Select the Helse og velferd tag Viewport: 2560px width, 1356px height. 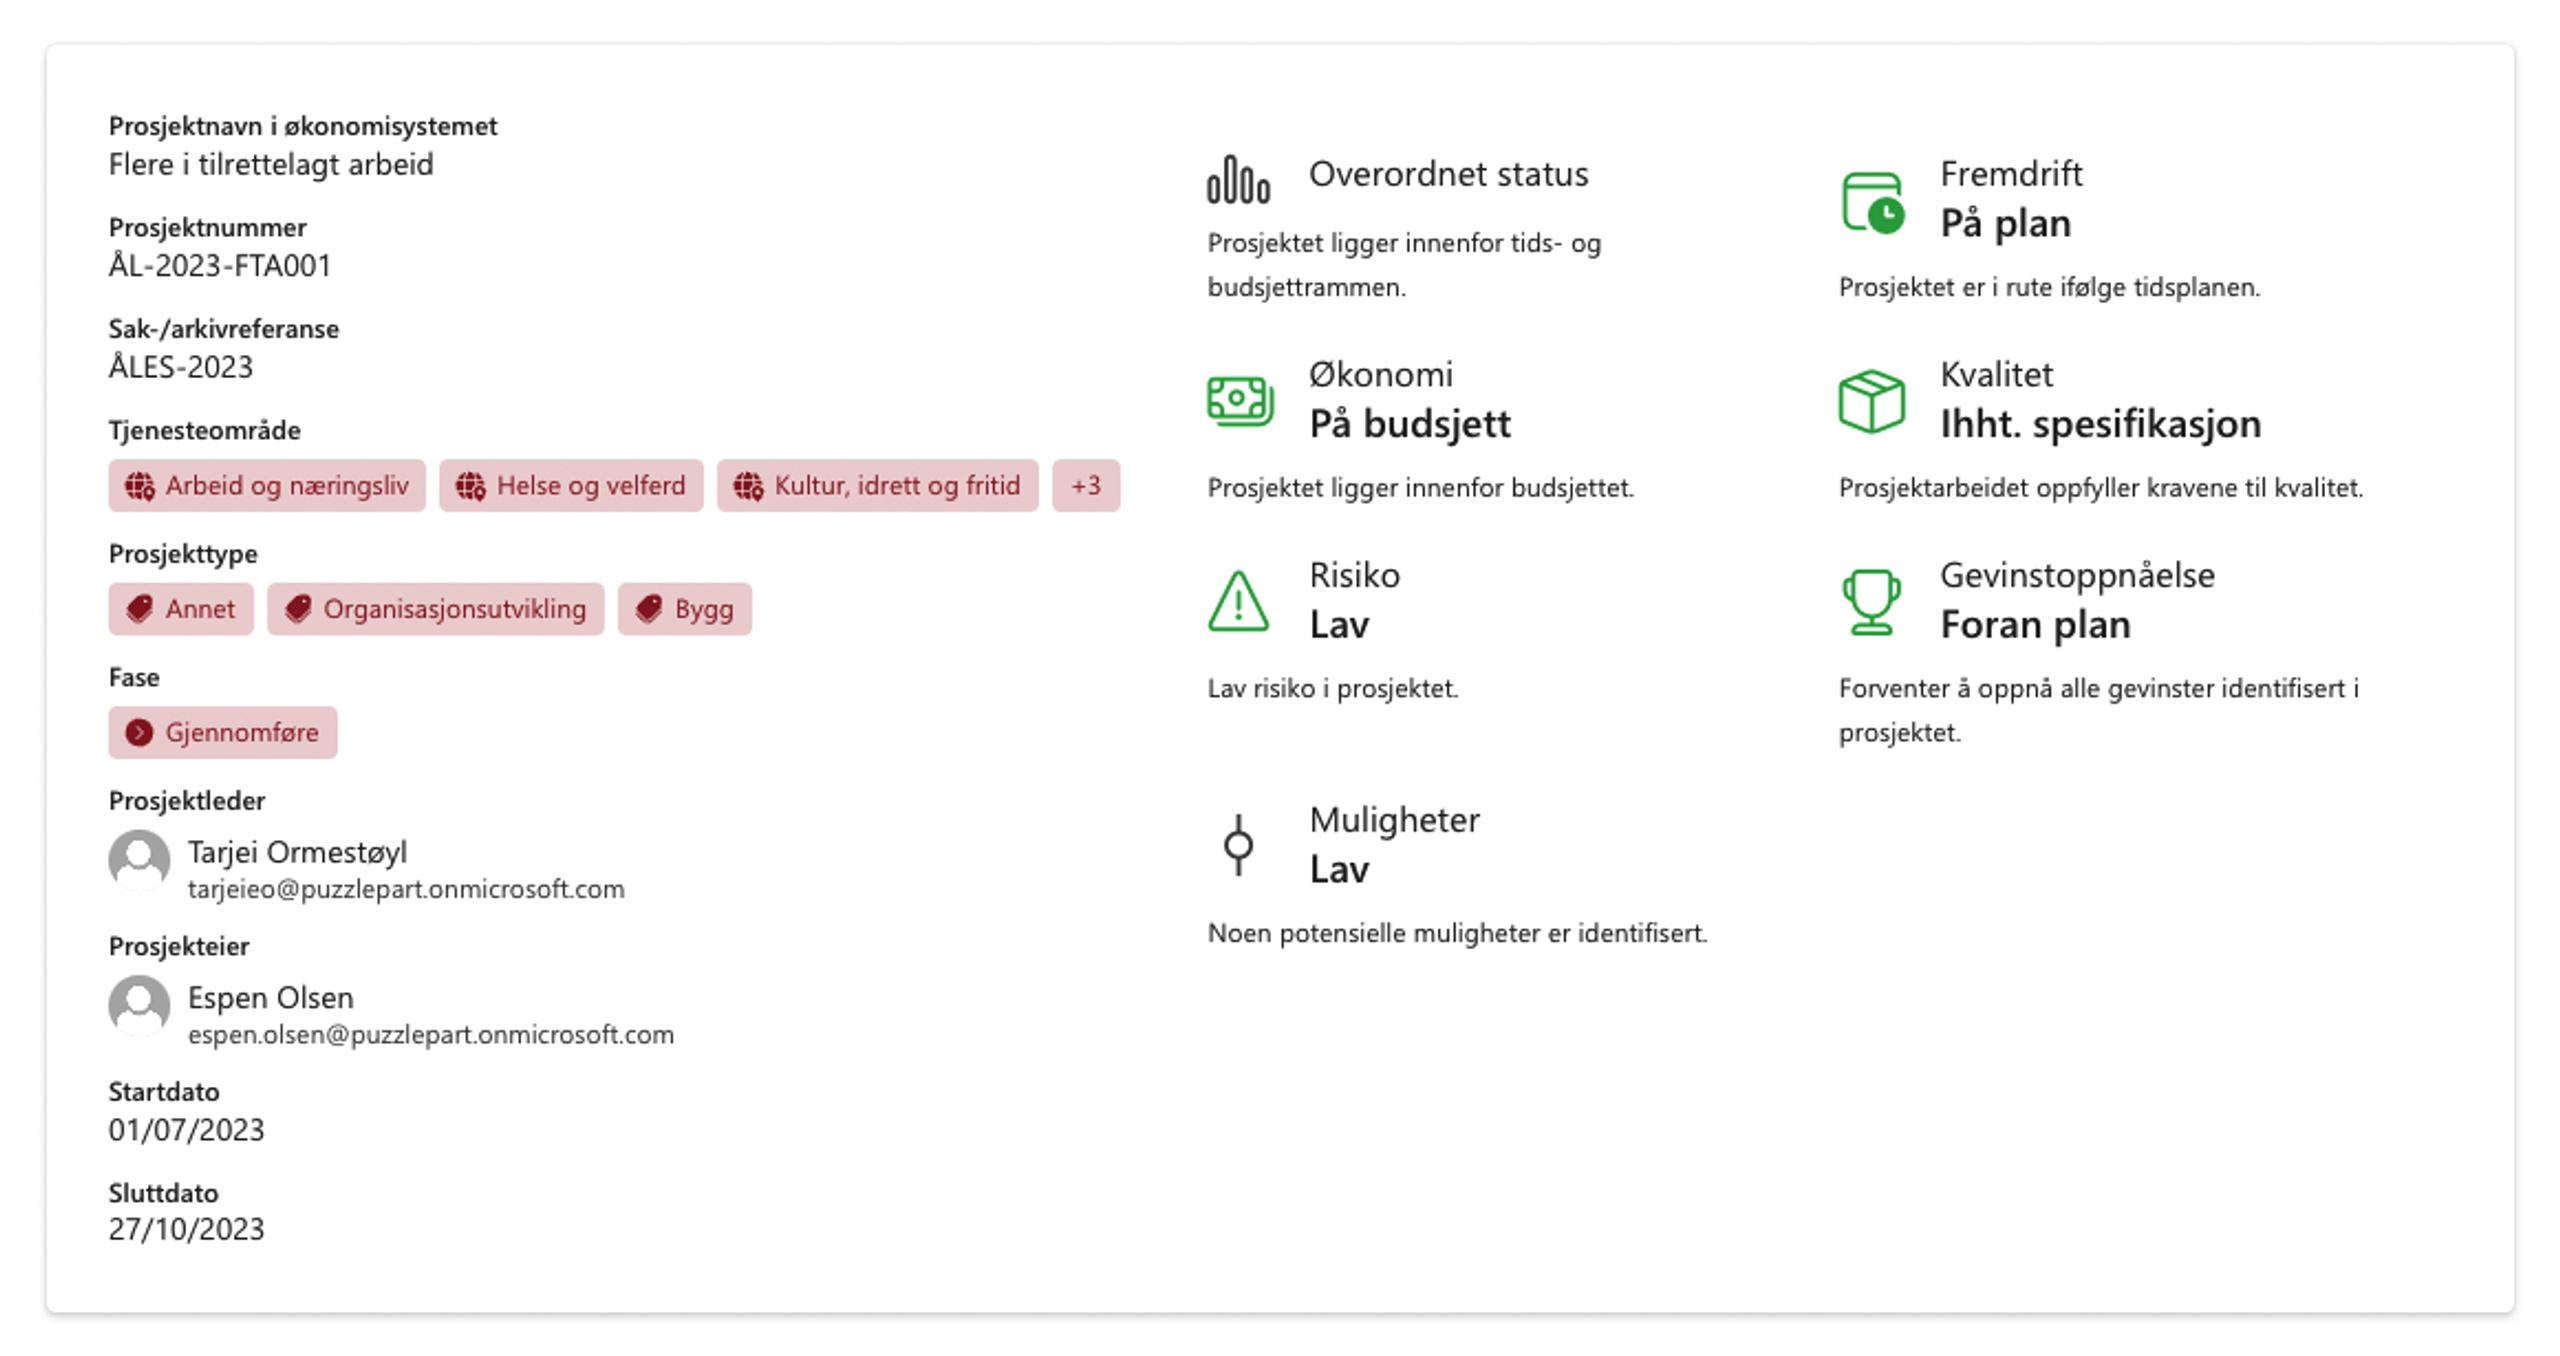point(571,486)
